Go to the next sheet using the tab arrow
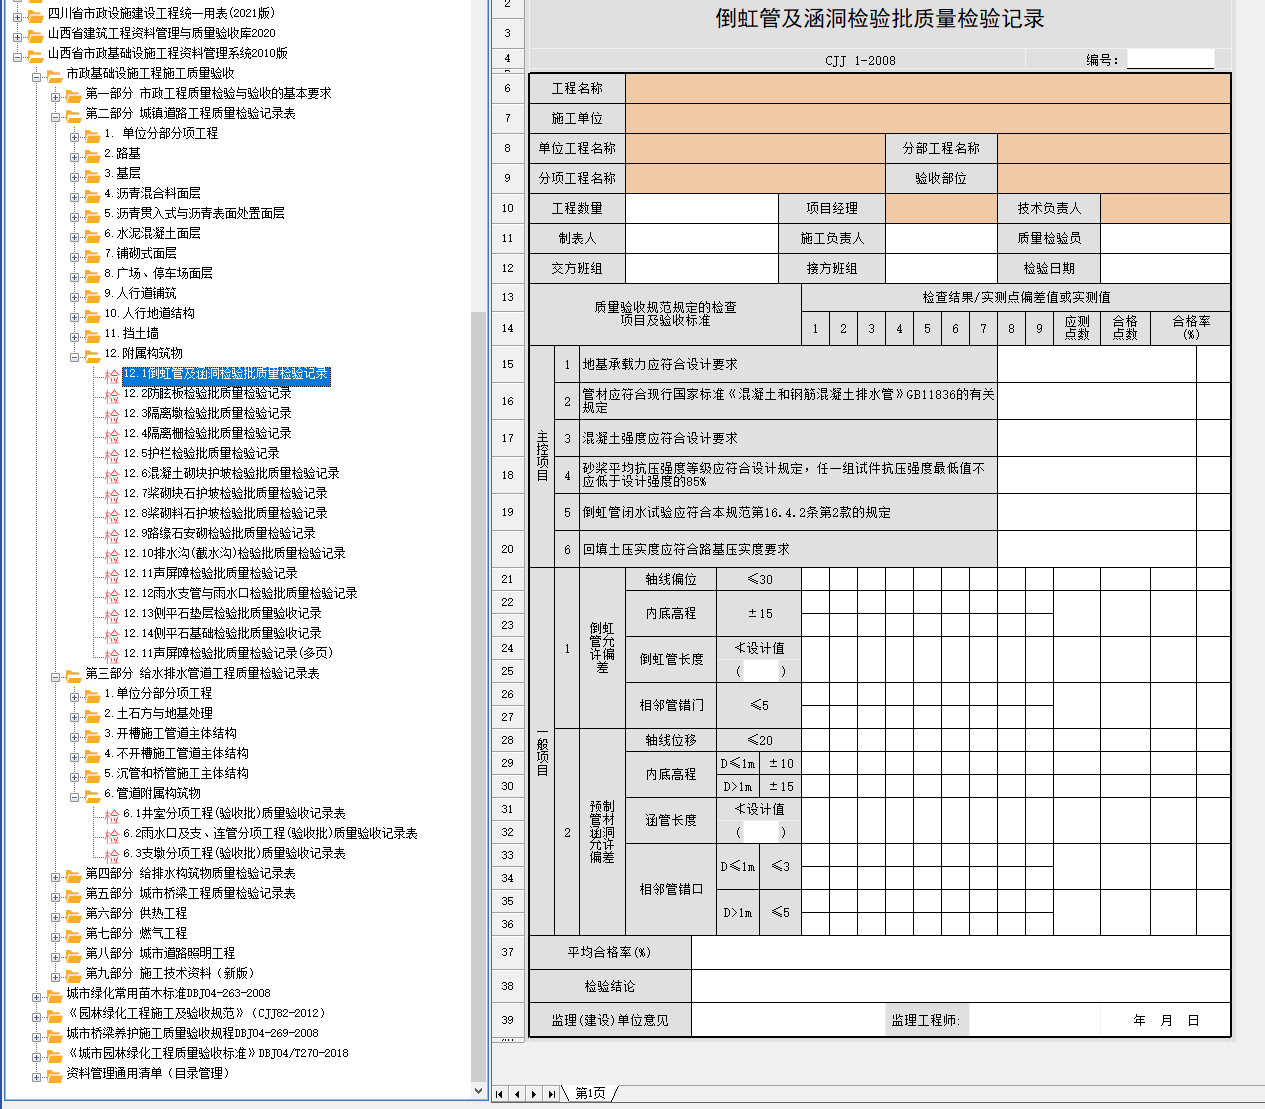The image size is (1265, 1109). 534,1094
